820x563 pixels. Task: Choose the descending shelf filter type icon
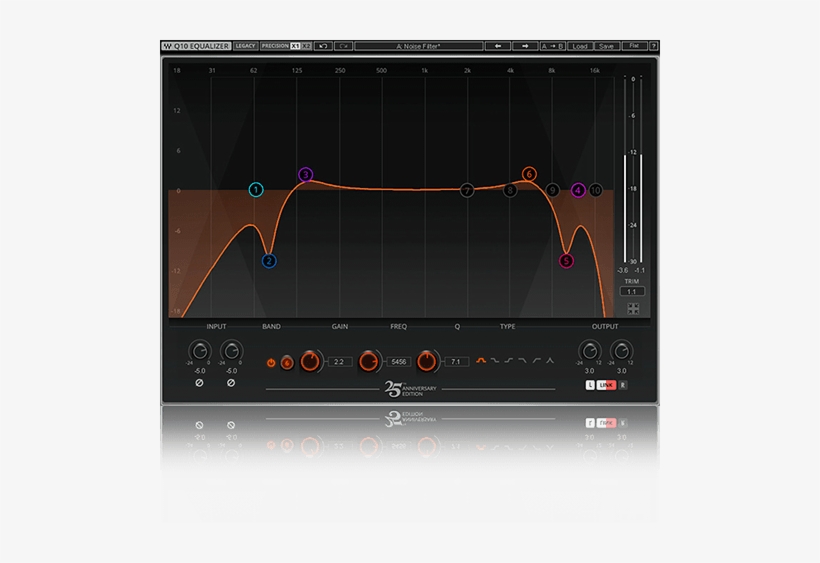pyautogui.click(x=495, y=361)
